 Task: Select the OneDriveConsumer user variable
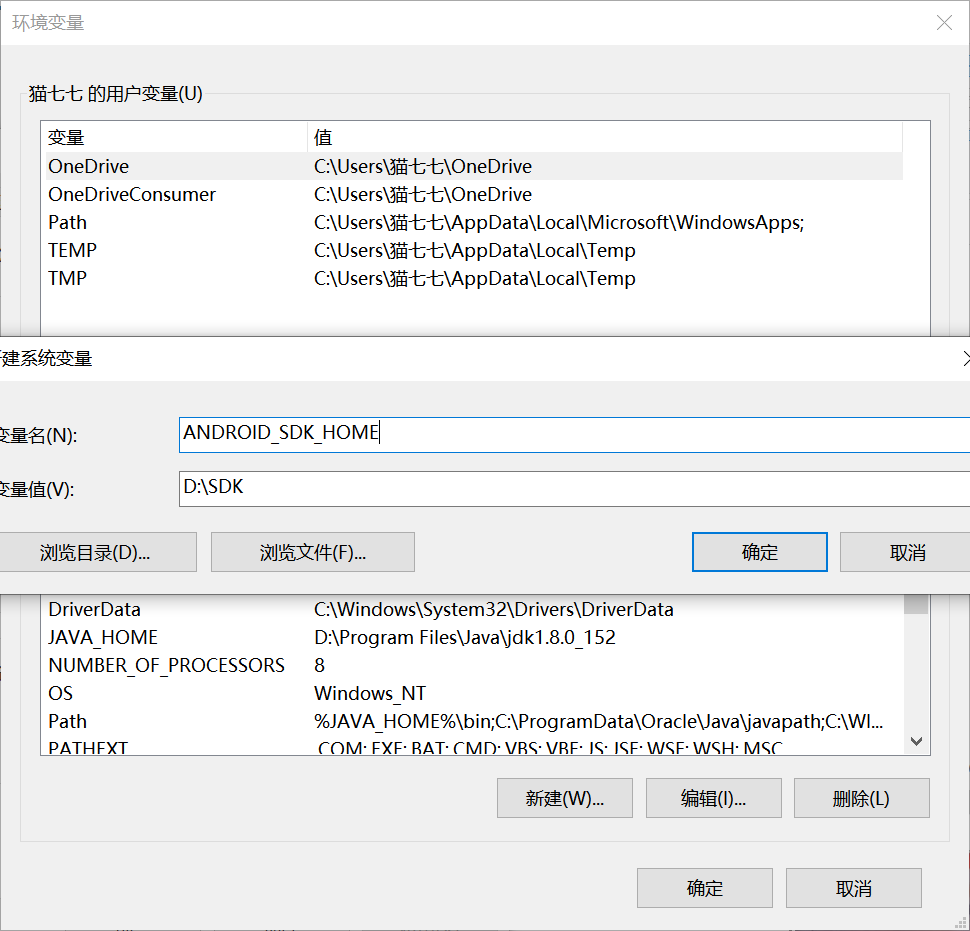[x=474, y=194]
